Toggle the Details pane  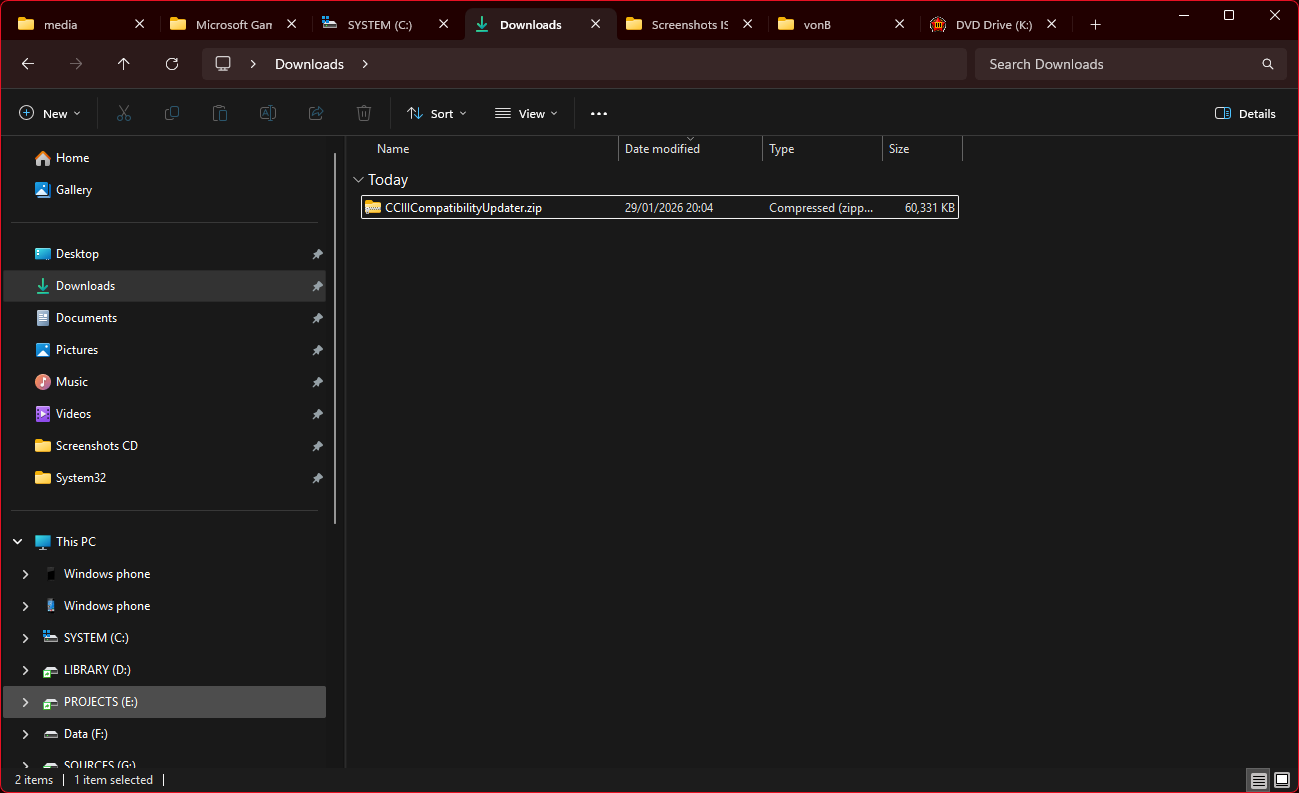[x=1245, y=114]
